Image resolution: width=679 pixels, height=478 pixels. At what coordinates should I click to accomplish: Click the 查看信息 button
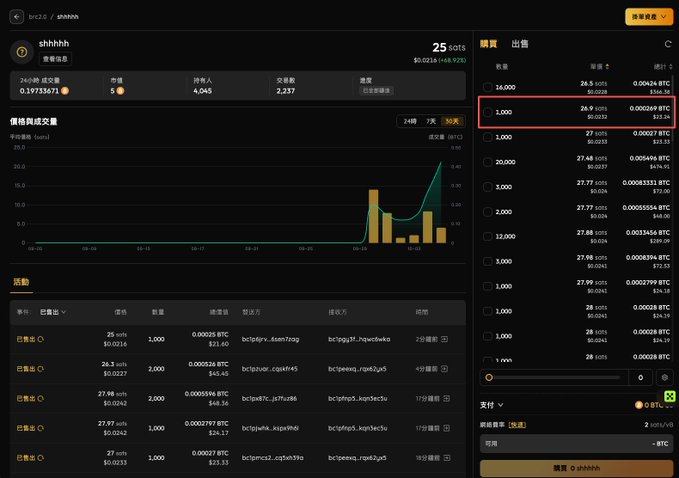(55, 59)
